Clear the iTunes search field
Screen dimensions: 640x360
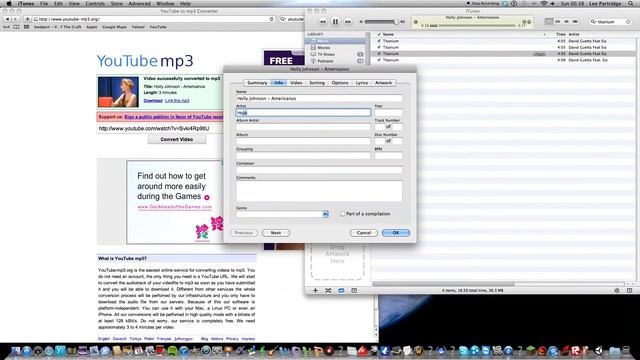click(628, 22)
